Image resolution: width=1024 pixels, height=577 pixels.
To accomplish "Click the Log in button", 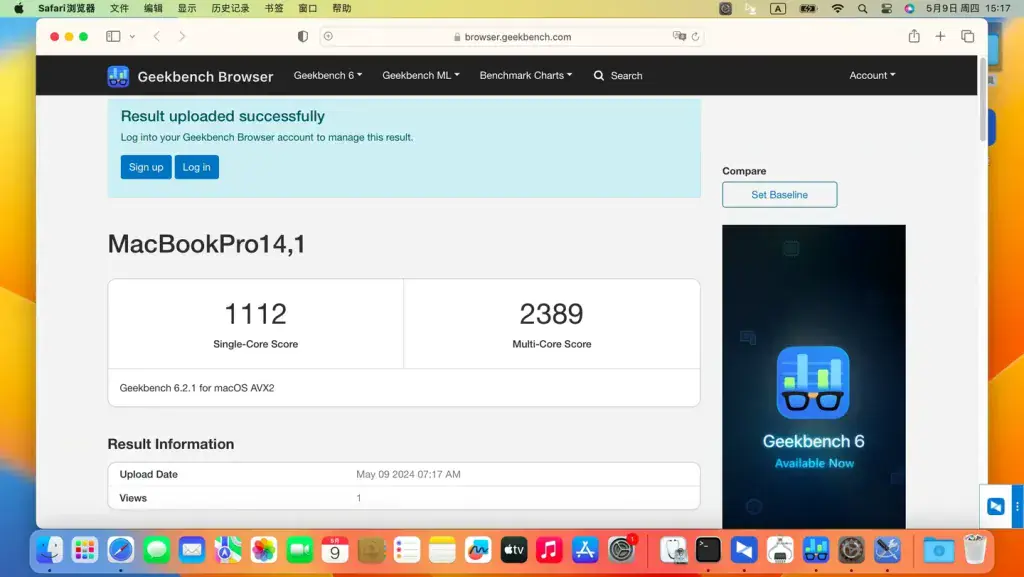I will tap(197, 167).
